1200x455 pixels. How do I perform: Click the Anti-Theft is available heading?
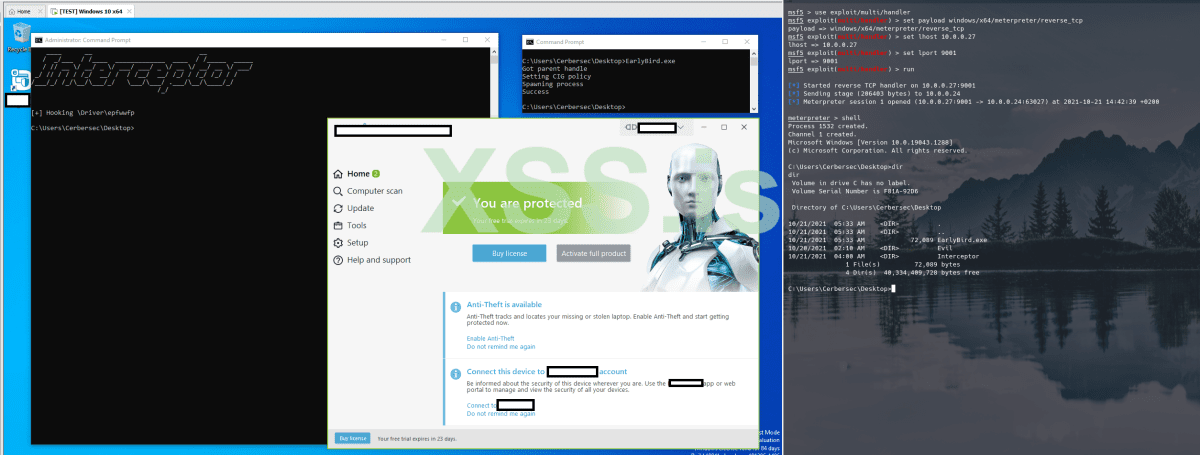pyautogui.click(x=504, y=305)
